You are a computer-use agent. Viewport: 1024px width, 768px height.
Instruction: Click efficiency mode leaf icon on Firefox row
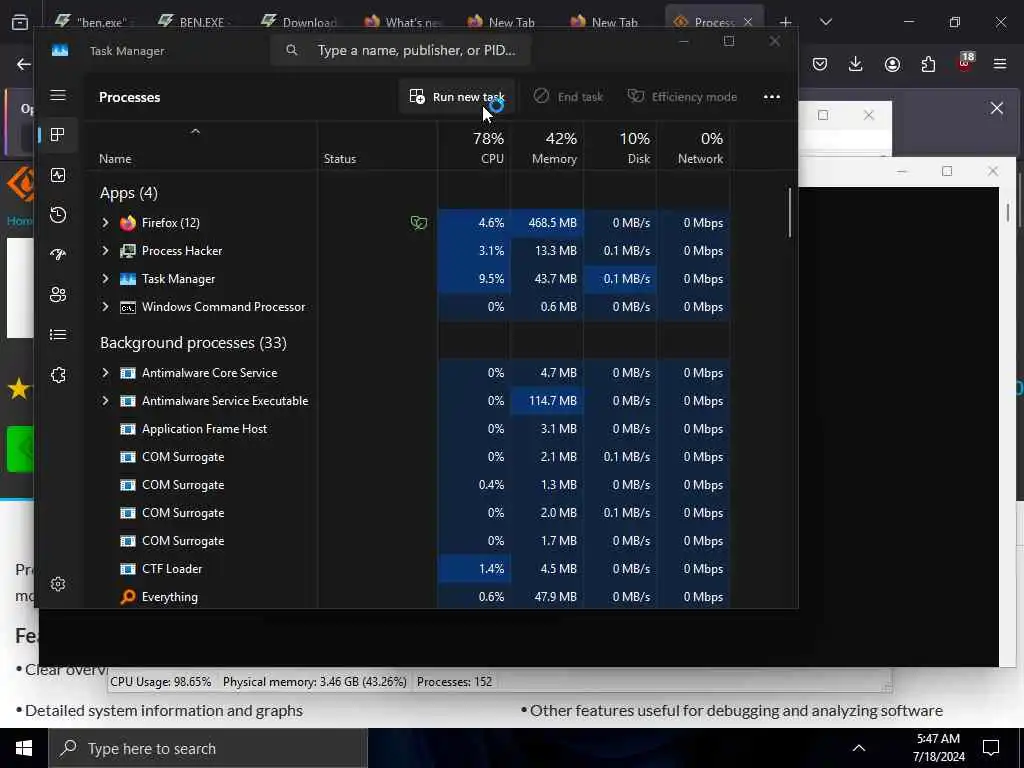point(419,223)
